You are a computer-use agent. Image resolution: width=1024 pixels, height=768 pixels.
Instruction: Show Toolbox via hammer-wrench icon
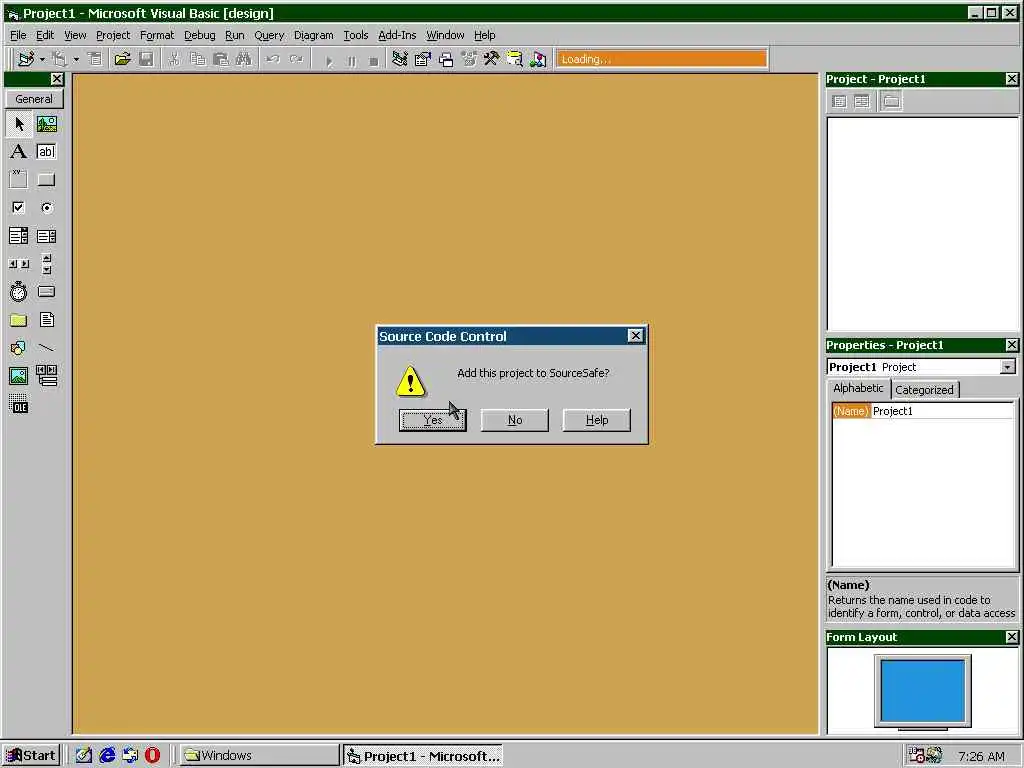click(492, 59)
